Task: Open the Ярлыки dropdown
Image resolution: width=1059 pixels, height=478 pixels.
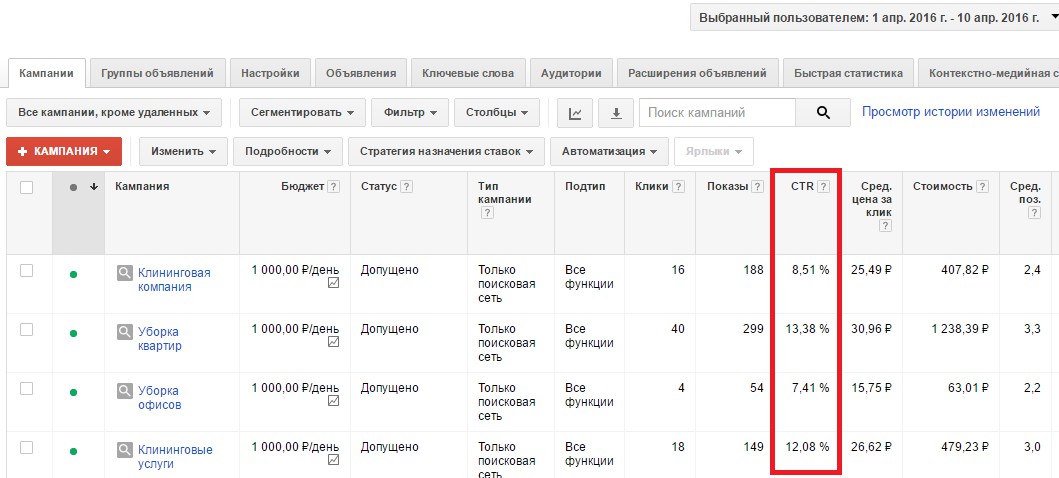Action: tap(714, 151)
